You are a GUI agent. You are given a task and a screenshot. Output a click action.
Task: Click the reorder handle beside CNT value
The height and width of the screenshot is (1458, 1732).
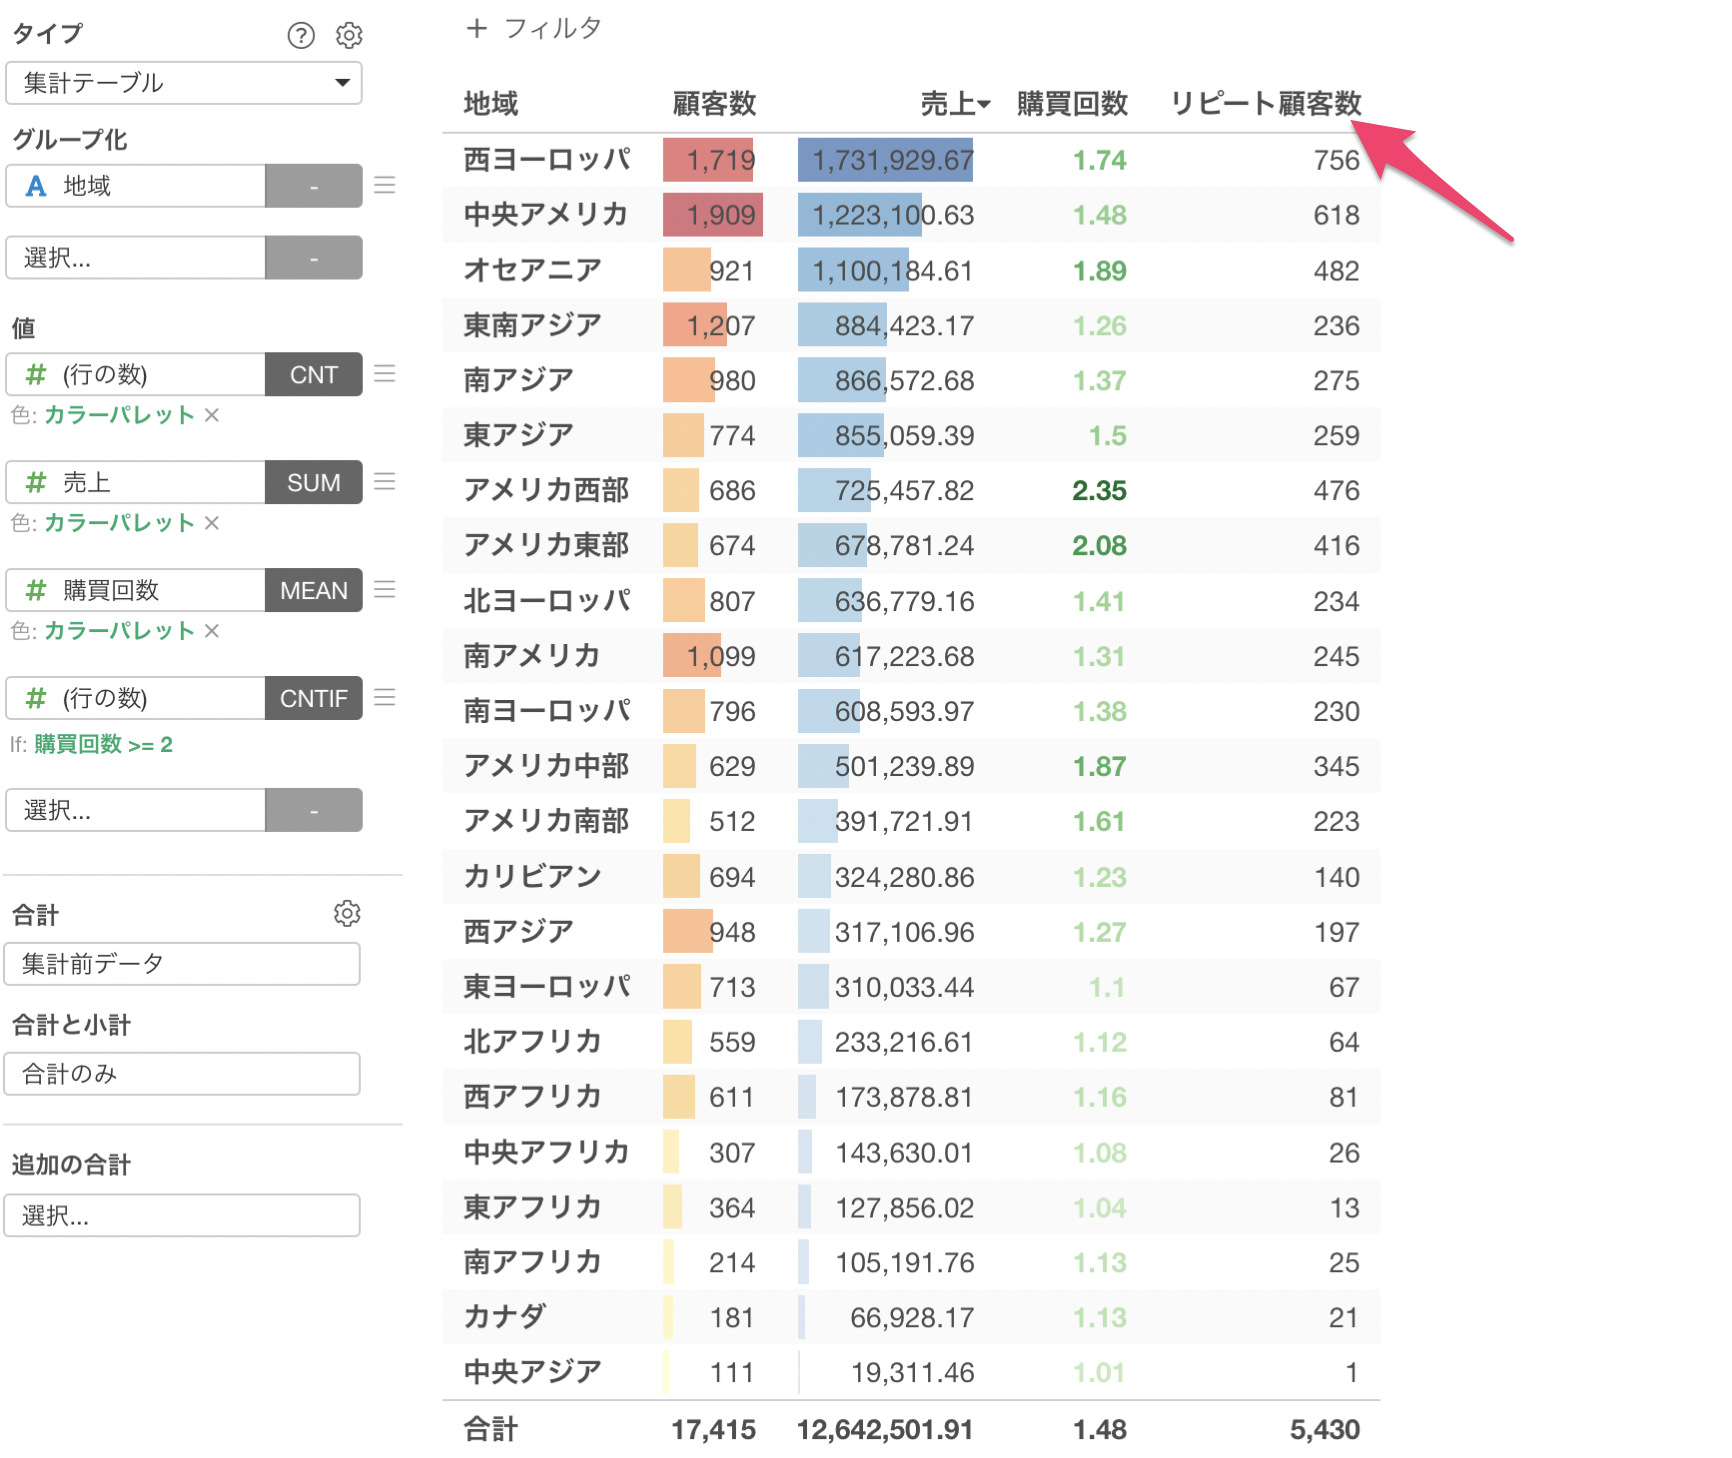385,373
